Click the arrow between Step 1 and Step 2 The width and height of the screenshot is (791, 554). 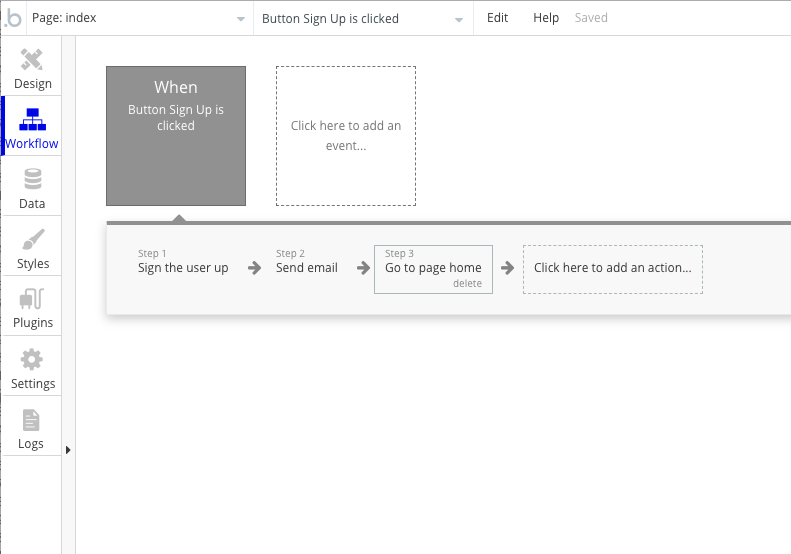pos(255,268)
